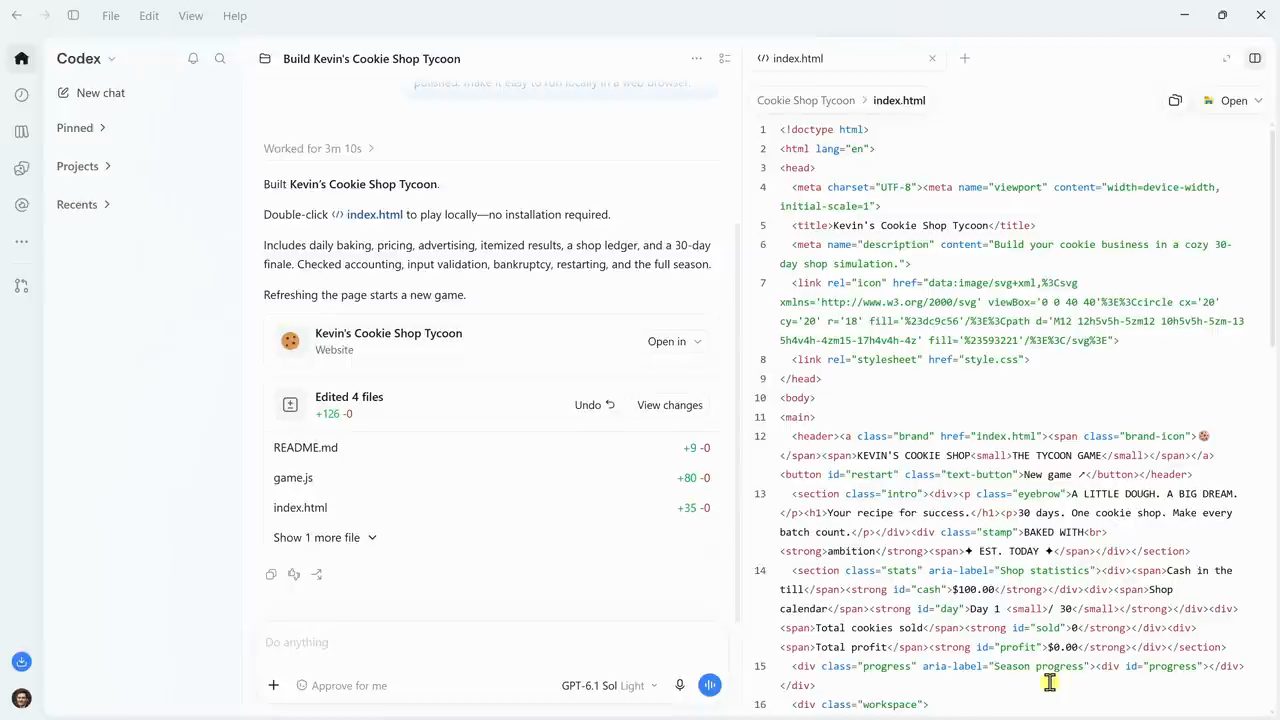Click the New chat button

(x=91, y=93)
